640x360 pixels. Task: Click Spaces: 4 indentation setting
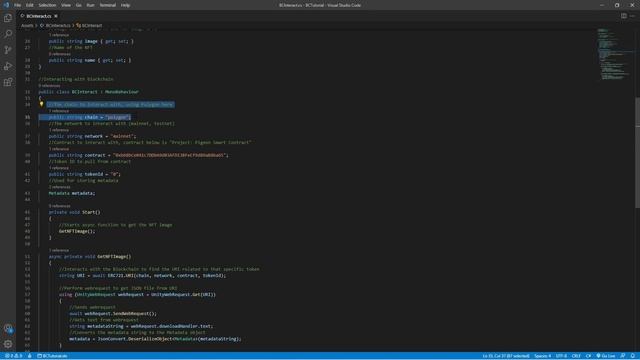click(543, 356)
